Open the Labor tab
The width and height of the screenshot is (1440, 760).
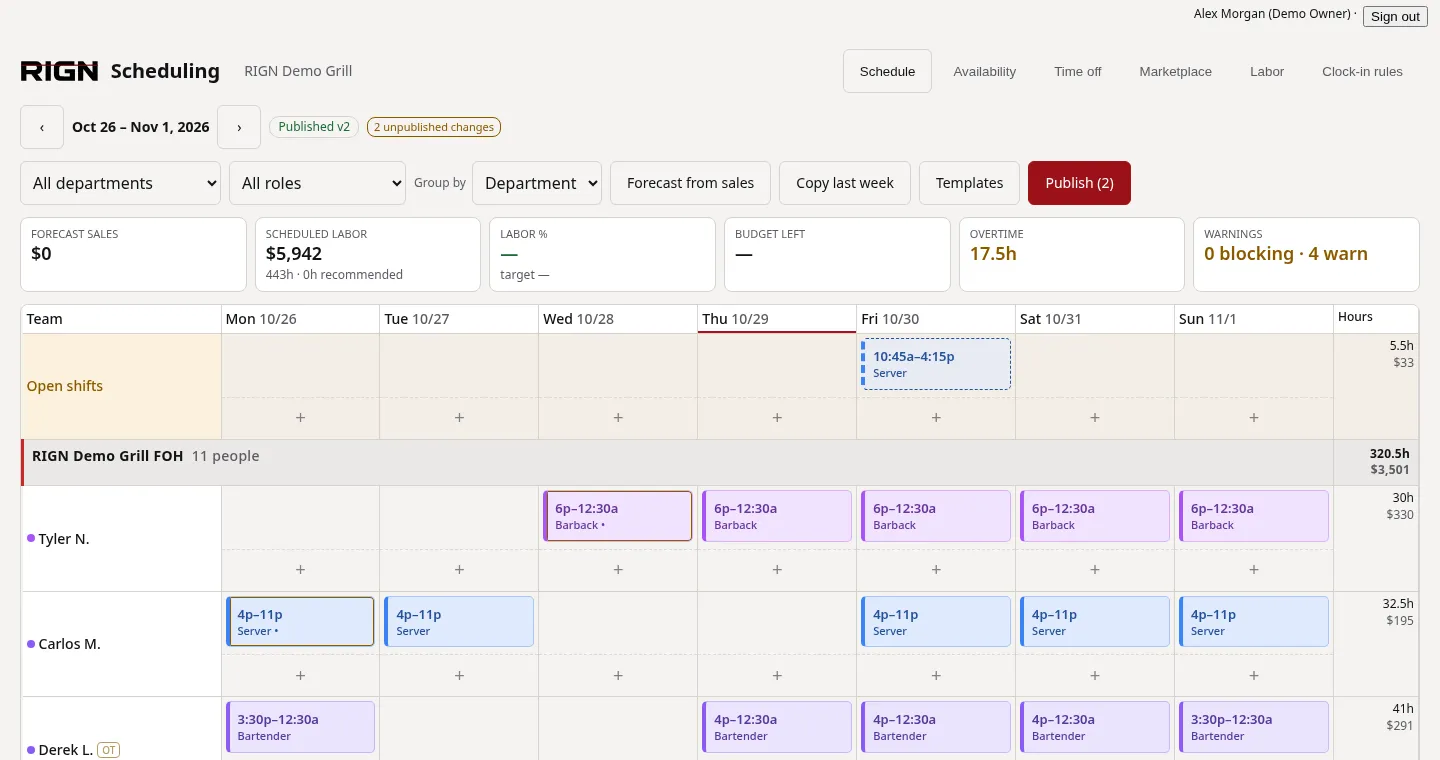(1267, 71)
